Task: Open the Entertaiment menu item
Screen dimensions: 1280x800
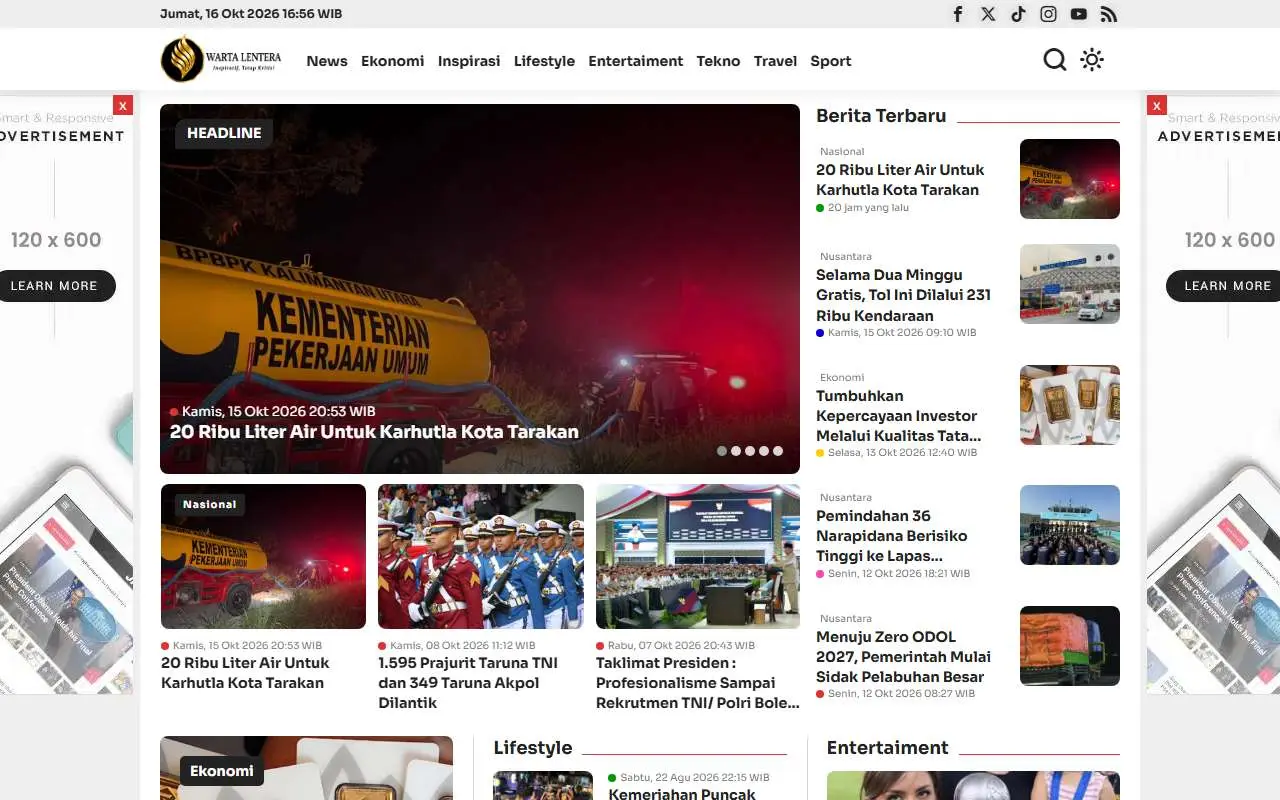Action: tap(636, 61)
